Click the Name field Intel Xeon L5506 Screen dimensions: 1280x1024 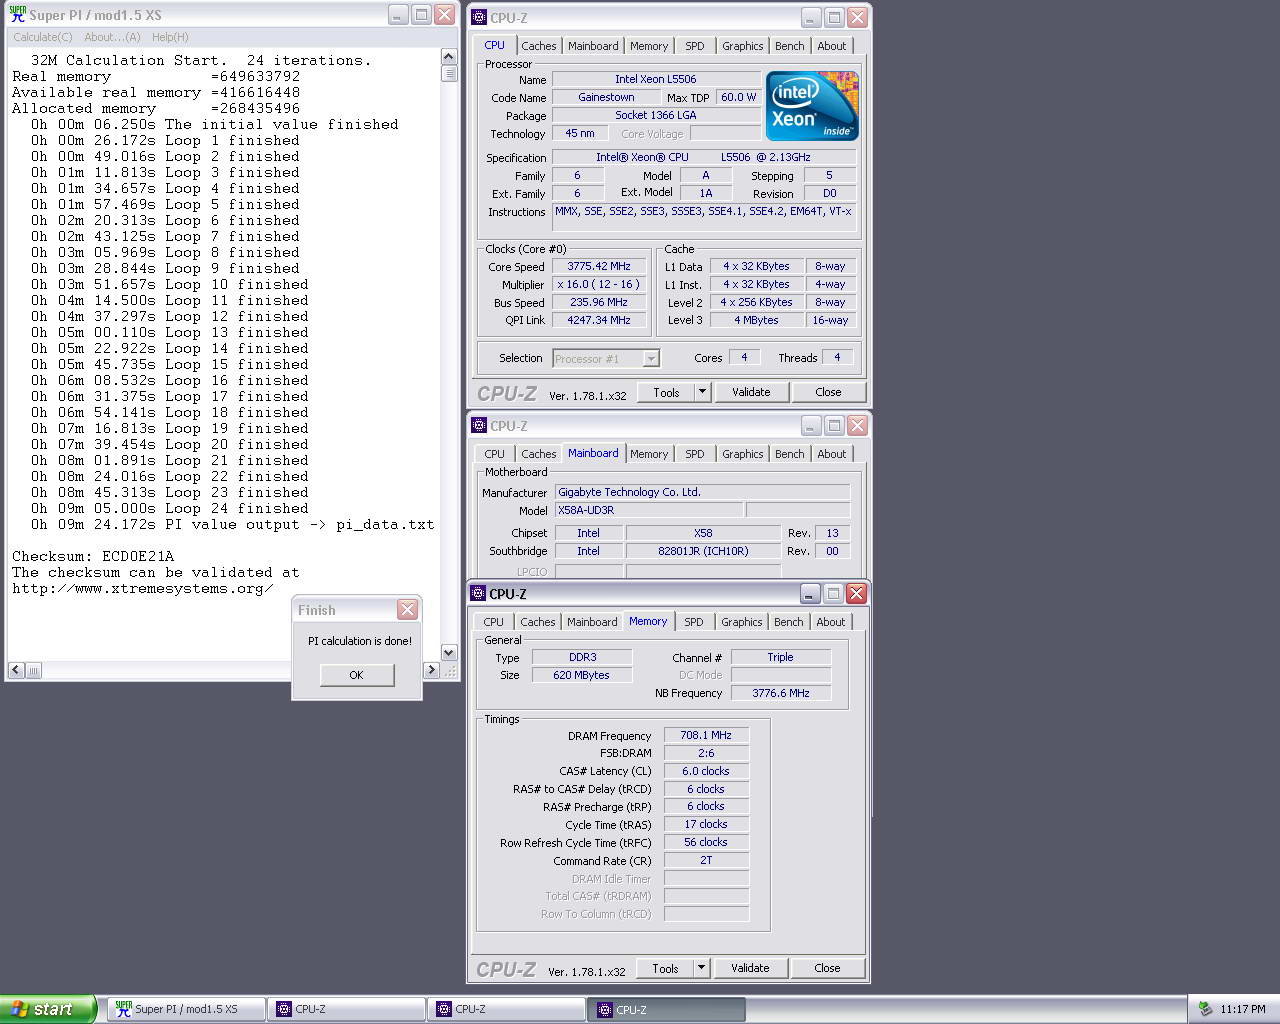click(656, 79)
